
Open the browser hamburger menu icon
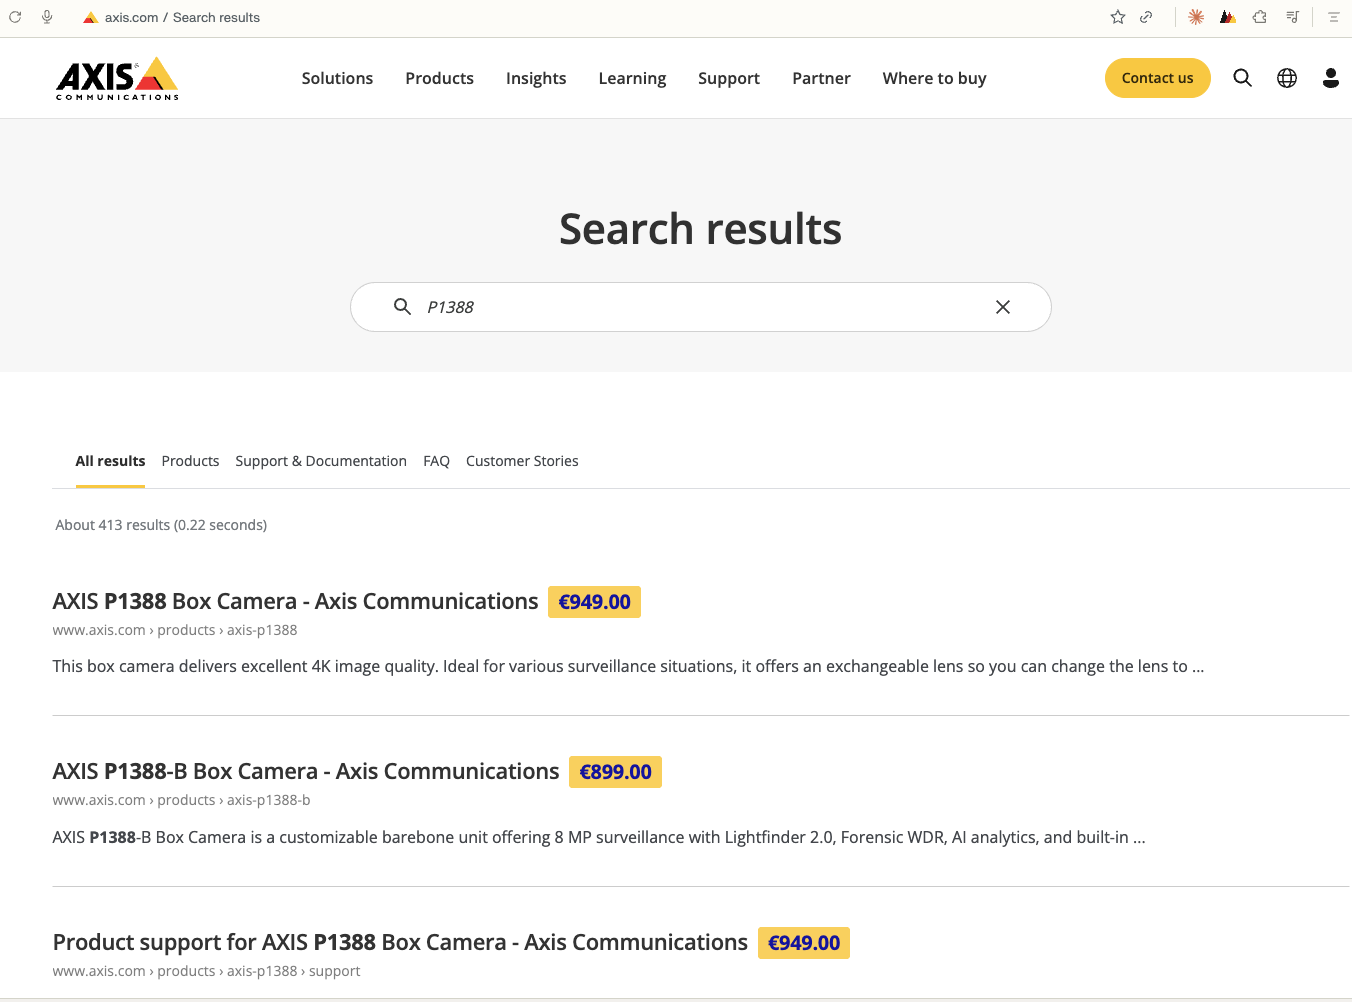click(x=1333, y=17)
